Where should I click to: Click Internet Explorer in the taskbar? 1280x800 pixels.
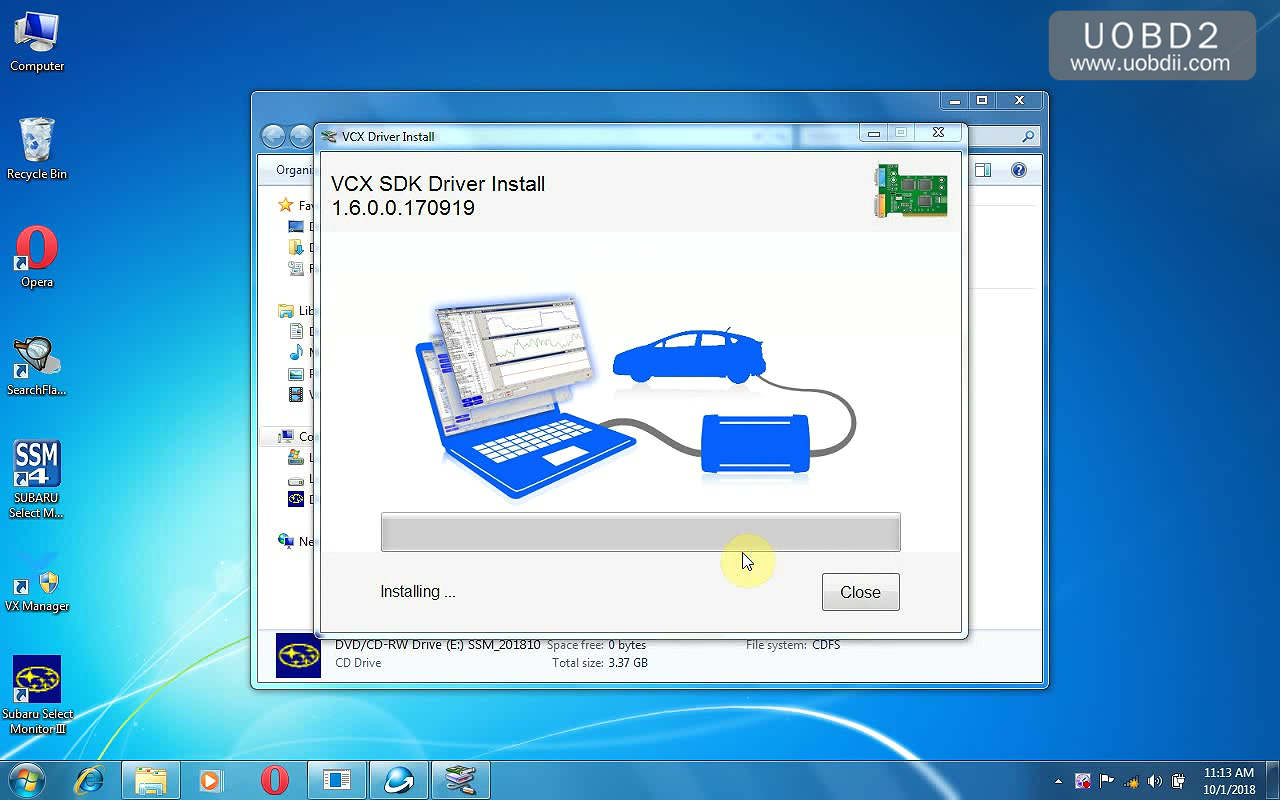tap(90, 780)
